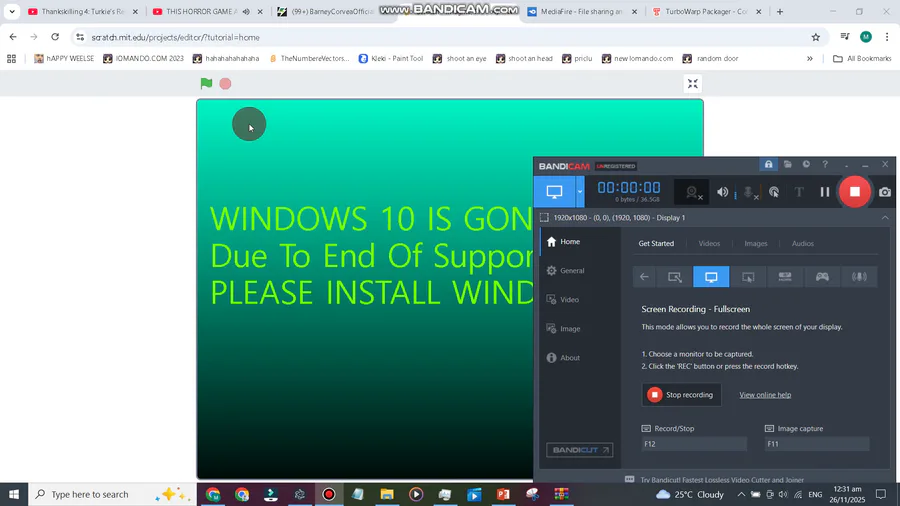Open About section in Bandicam sidebar
Screen dimensions: 900x506
click(580, 357)
